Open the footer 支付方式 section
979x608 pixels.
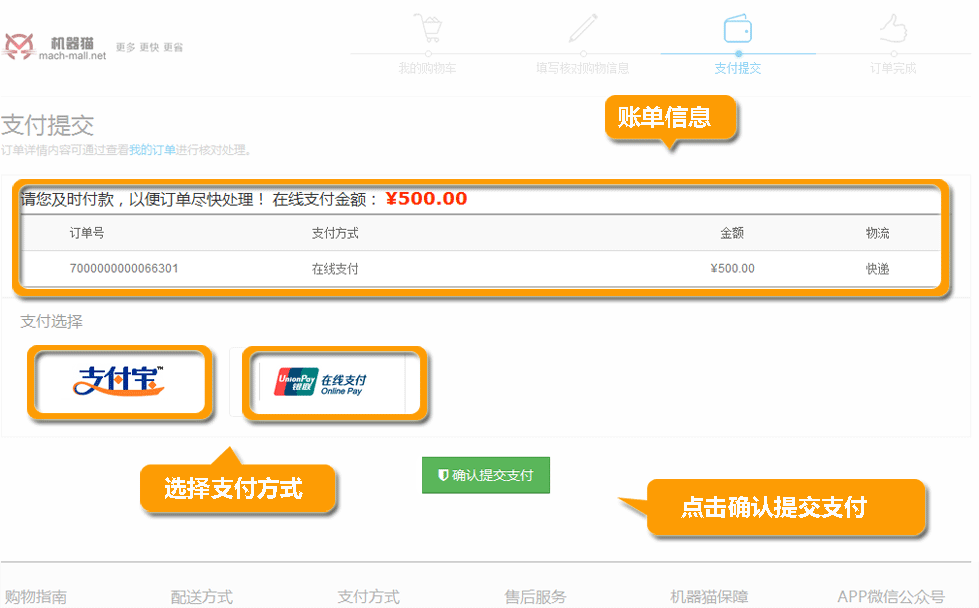pyautogui.click(x=368, y=596)
